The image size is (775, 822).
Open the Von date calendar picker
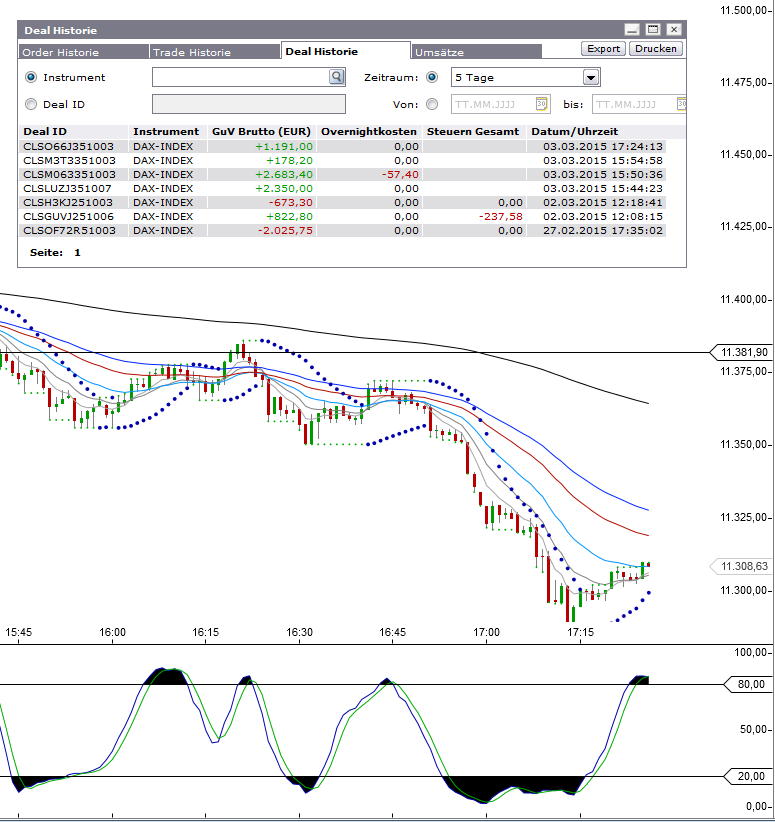(x=541, y=104)
